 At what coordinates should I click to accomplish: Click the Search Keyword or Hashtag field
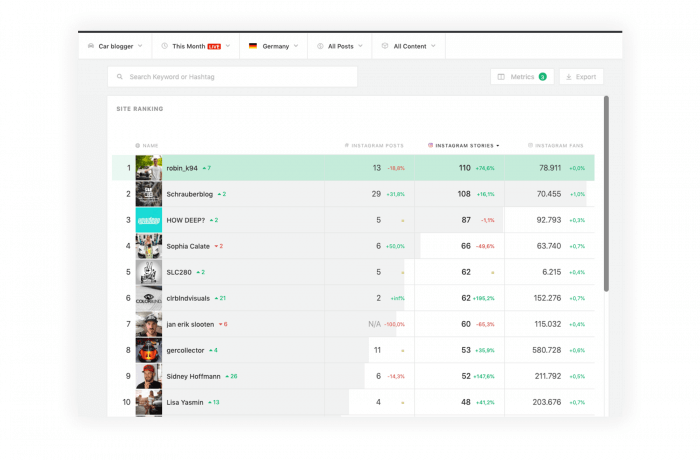(232, 77)
